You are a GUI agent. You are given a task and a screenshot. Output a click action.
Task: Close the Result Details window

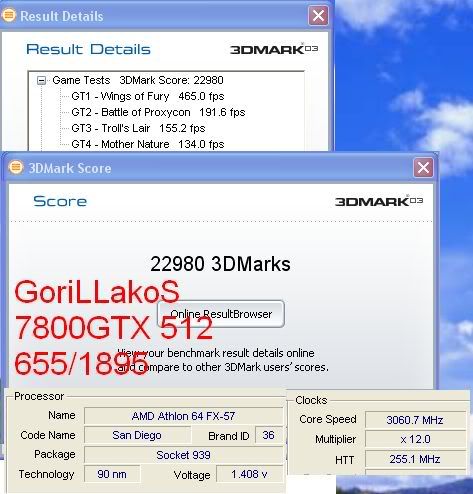[318, 16]
